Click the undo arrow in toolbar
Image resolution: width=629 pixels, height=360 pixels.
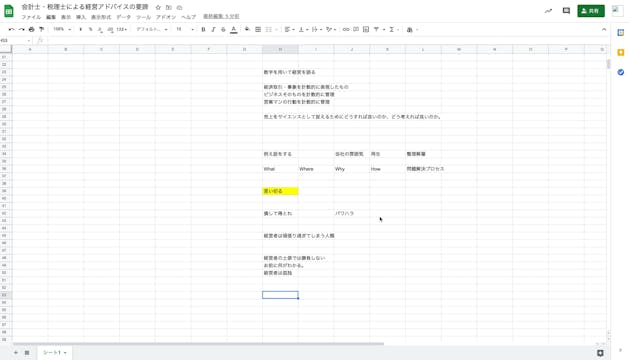(x=11, y=29)
